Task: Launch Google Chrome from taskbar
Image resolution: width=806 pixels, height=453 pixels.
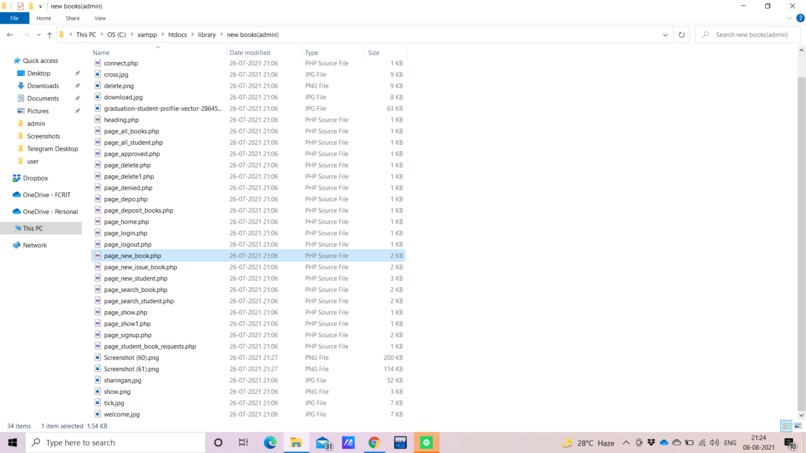Action: pyautogui.click(x=374, y=443)
